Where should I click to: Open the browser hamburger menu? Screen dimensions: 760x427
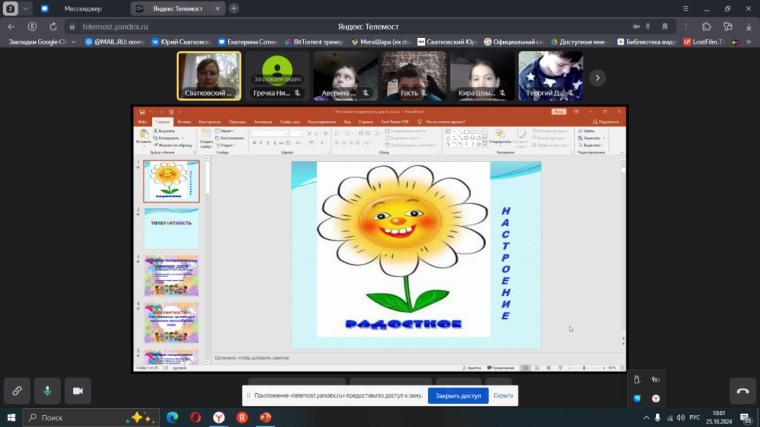(x=685, y=8)
